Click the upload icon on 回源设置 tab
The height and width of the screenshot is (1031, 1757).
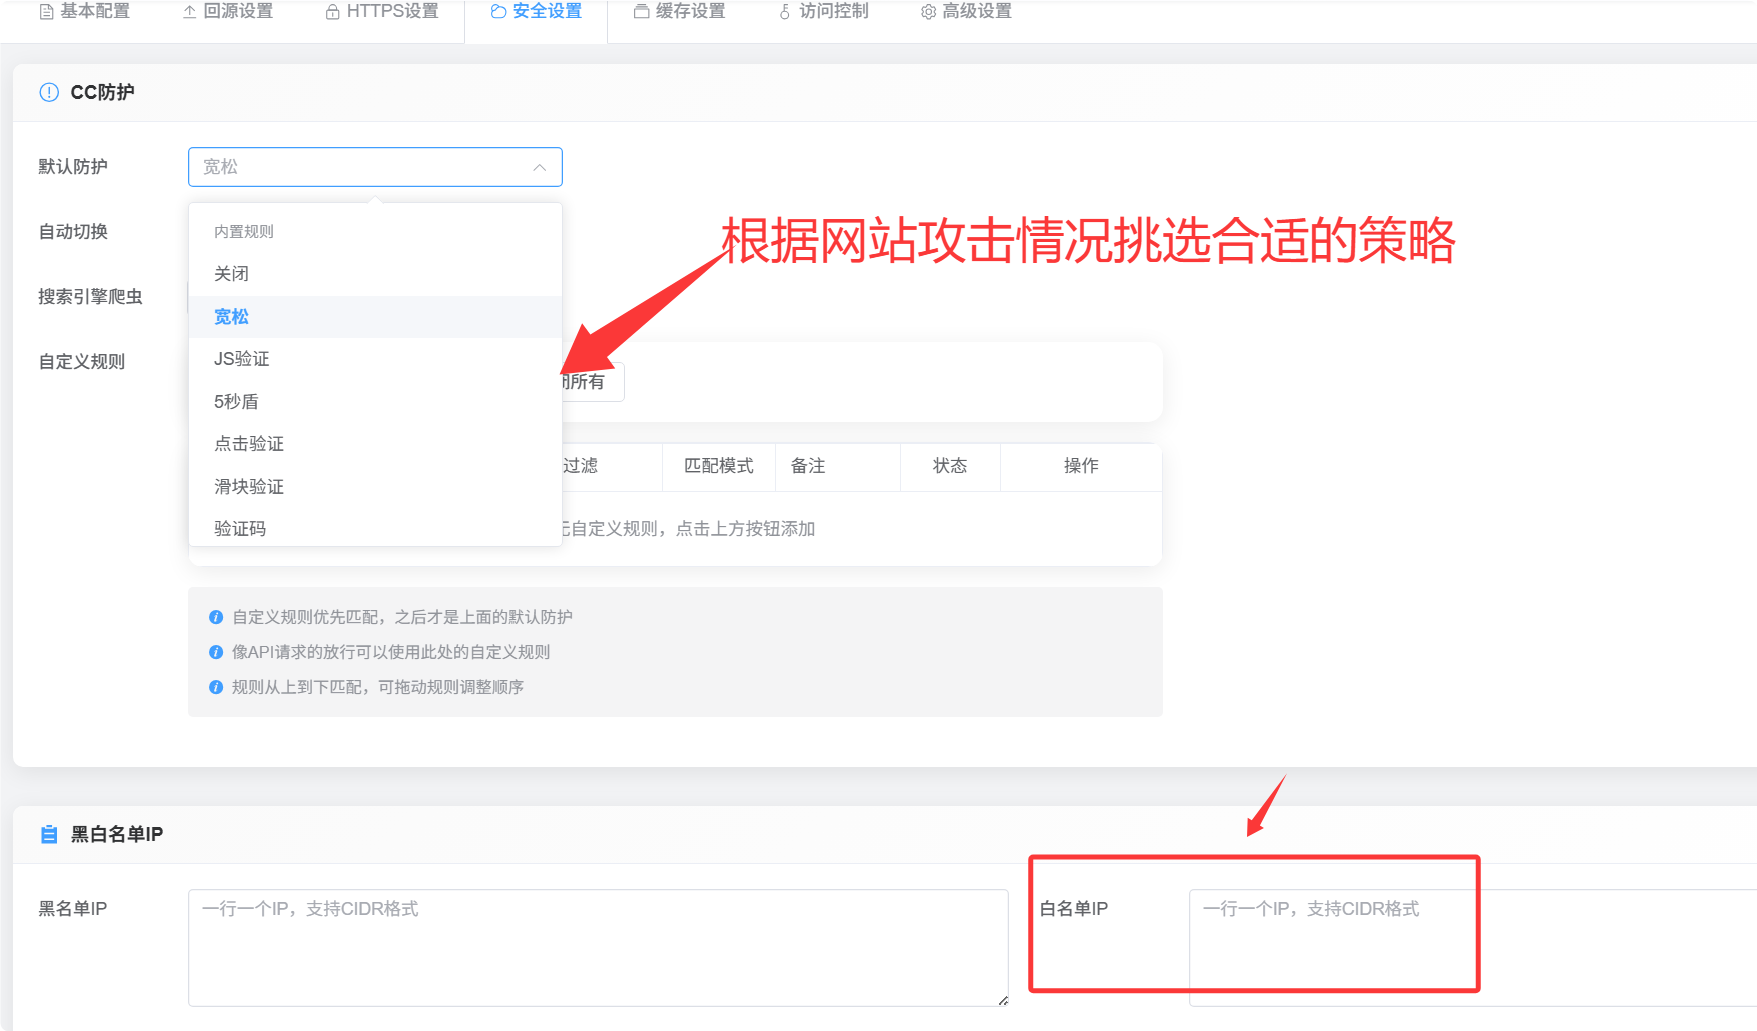tap(188, 11)
